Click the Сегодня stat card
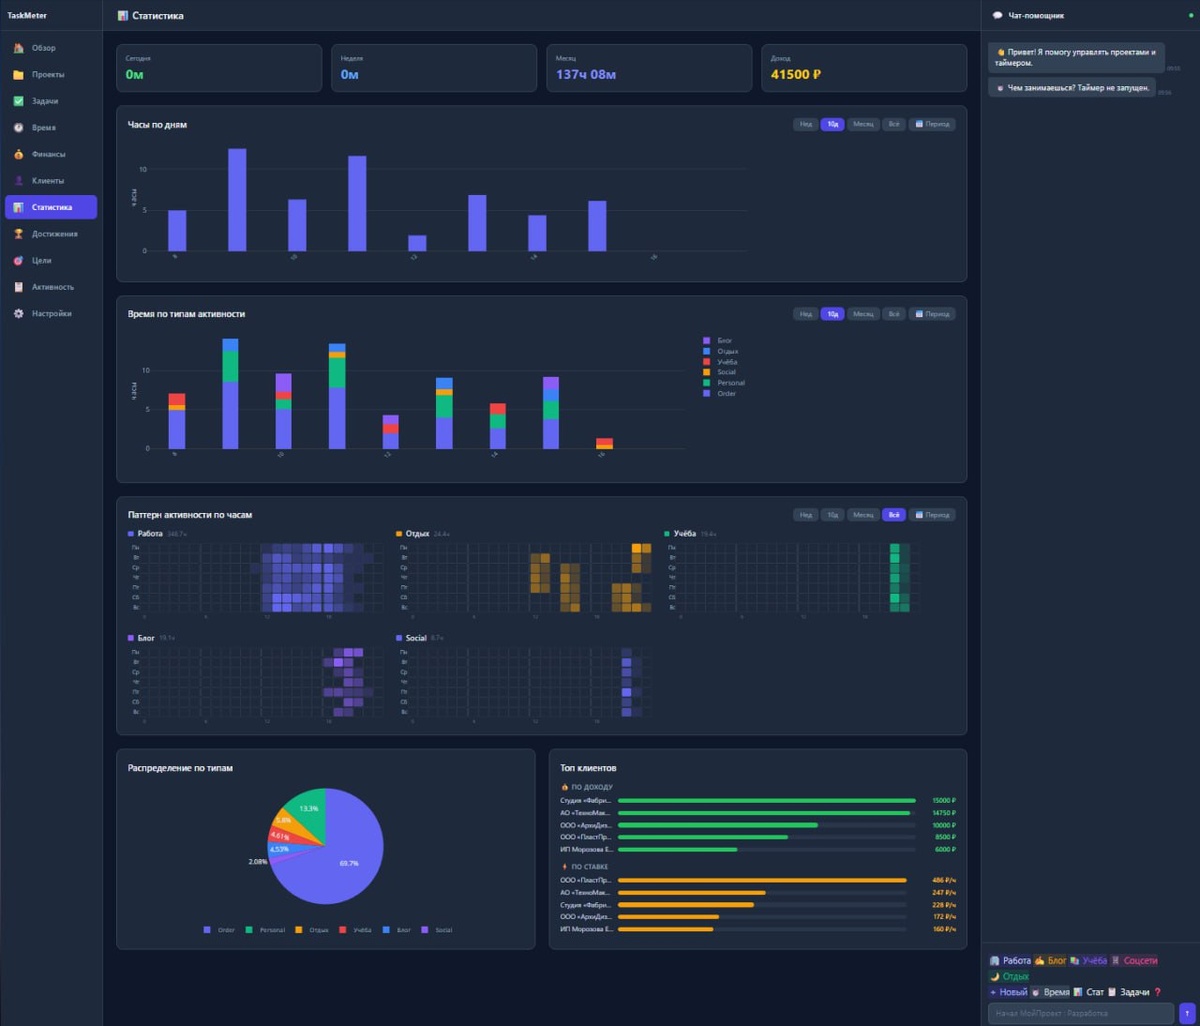Screen dimensions: 1200x1026 [219, 68]
